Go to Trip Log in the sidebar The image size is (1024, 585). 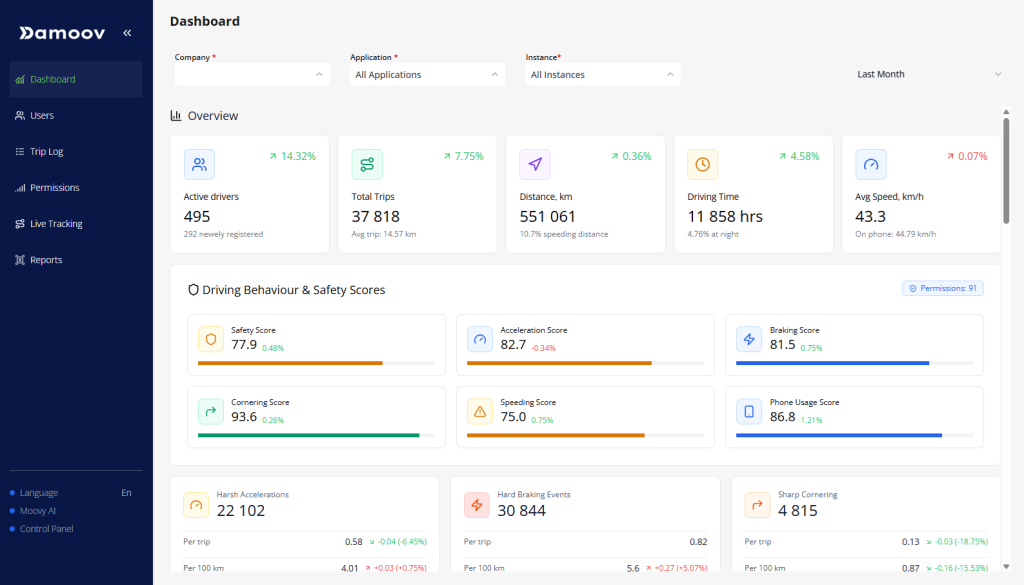click(x=46, y=152)
